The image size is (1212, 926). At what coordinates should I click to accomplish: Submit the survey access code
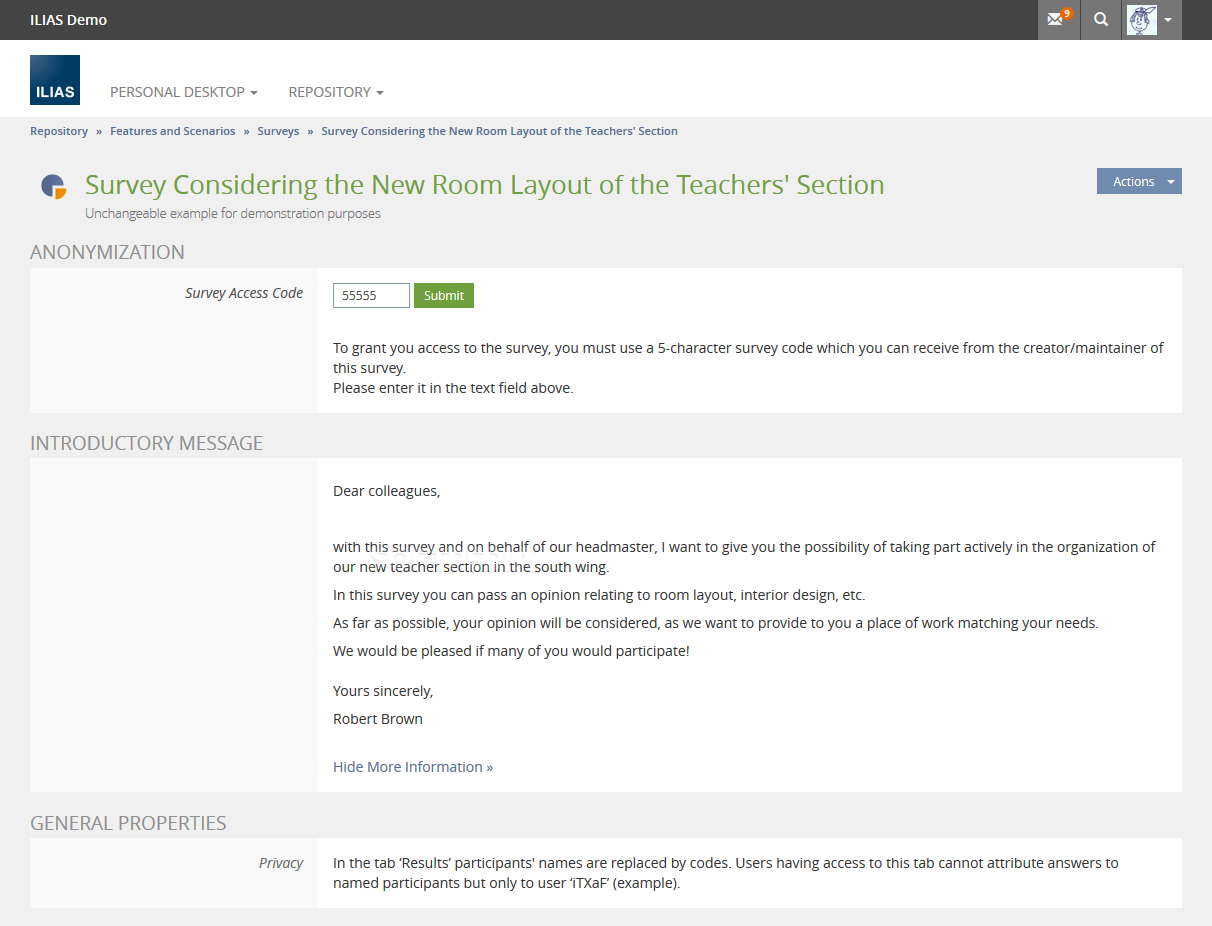click(444, 295)
